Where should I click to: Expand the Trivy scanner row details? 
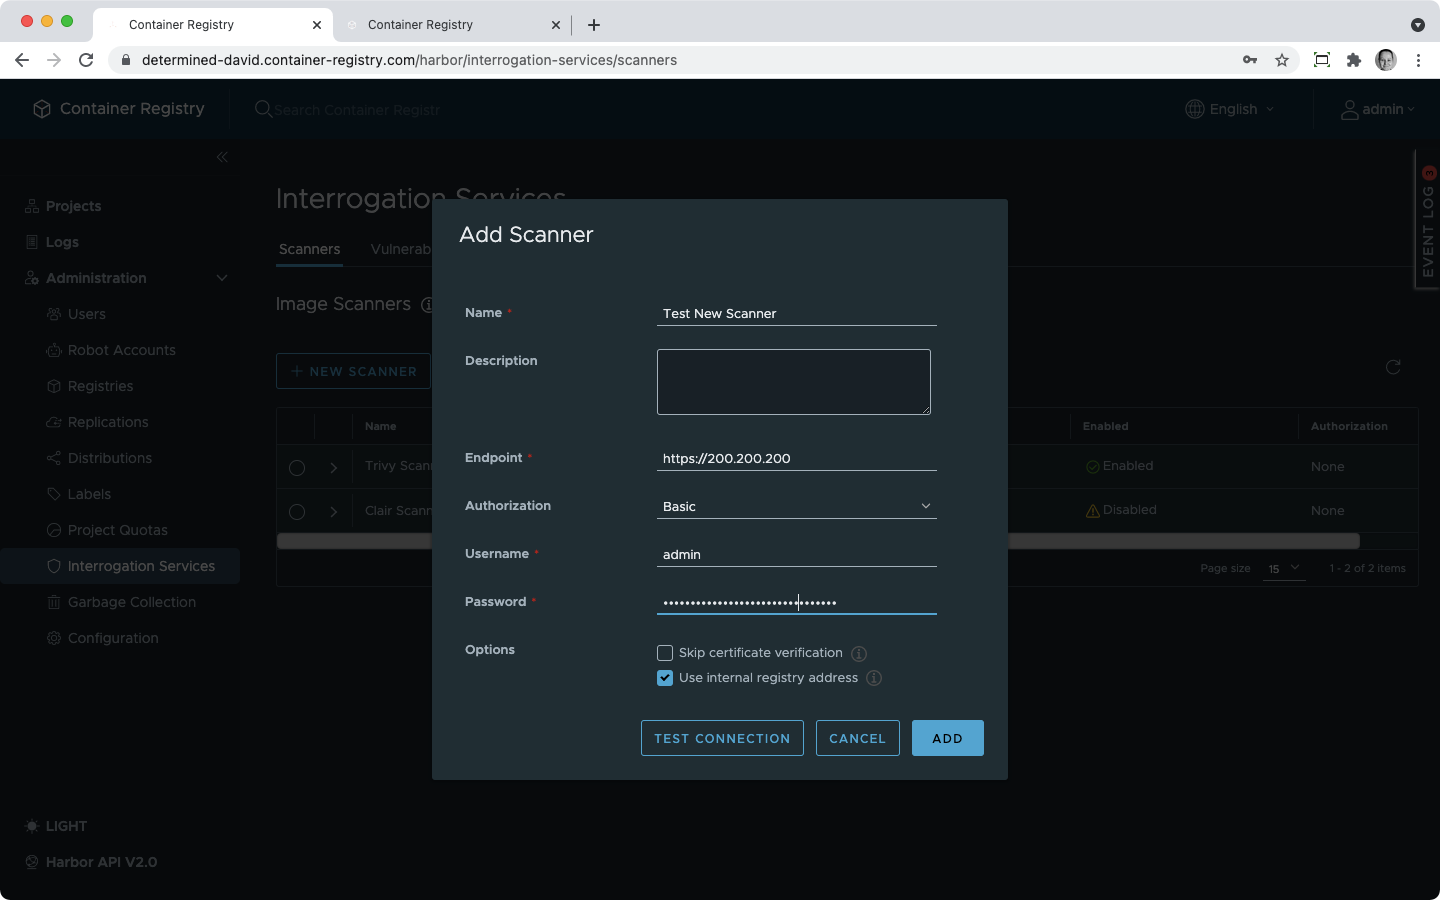click(334, 468)
